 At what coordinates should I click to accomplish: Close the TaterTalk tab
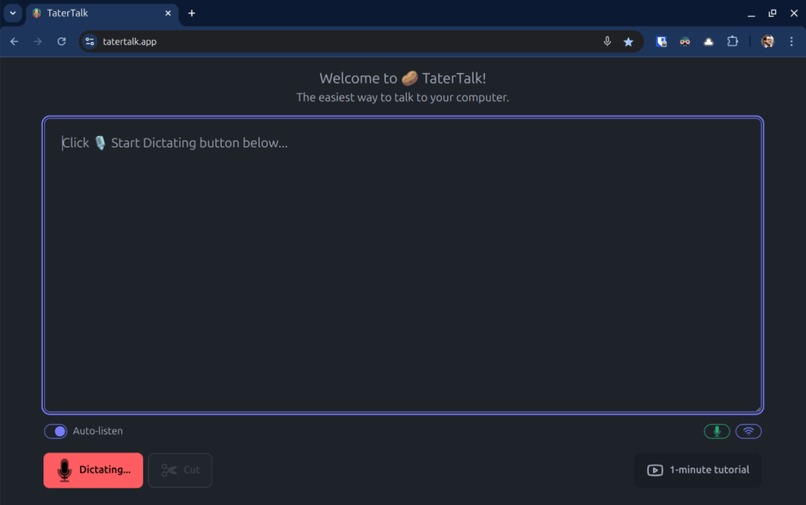[x=168, y=13]
